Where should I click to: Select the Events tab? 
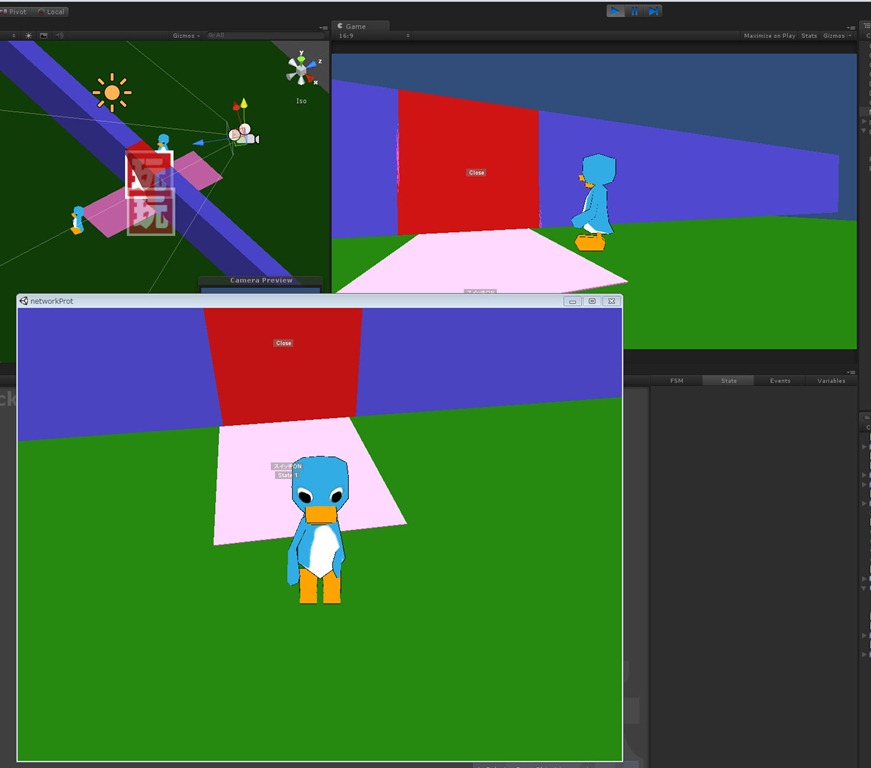click(780, 381)
